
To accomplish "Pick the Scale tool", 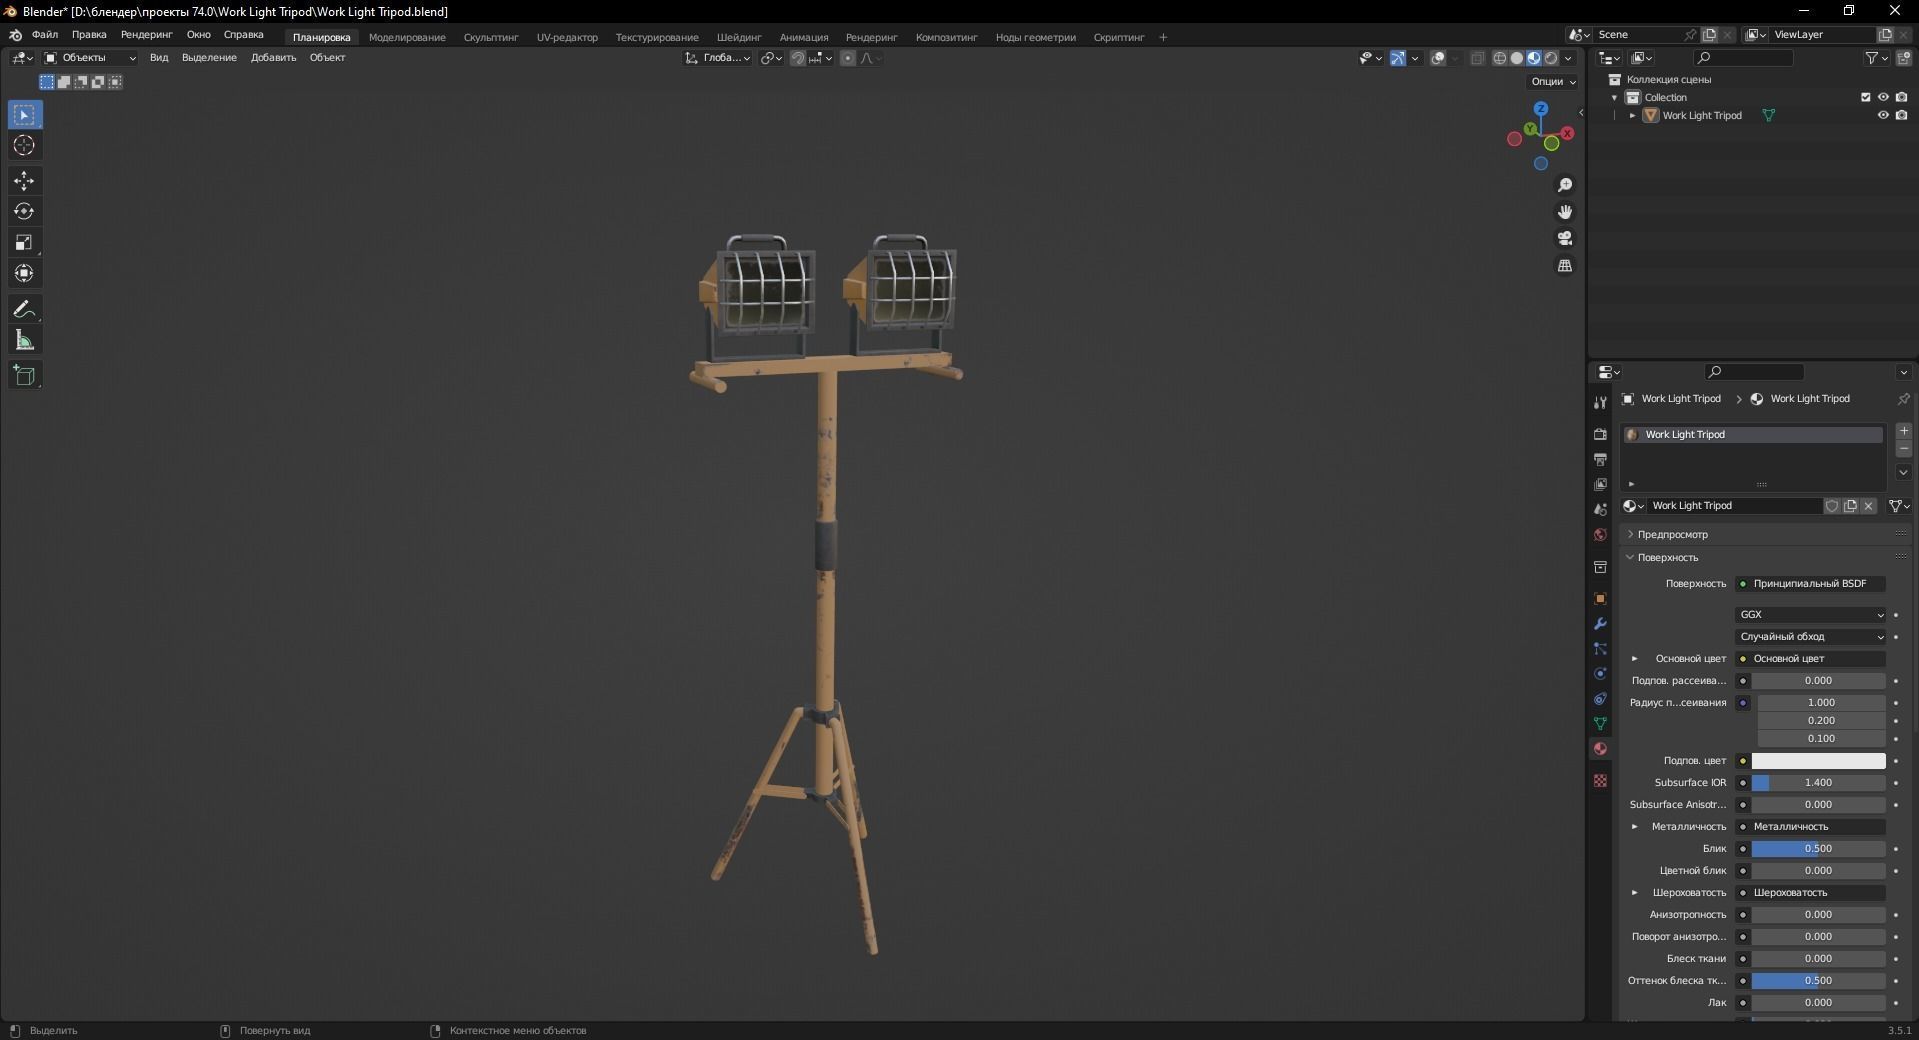I will pyautogui.click(x=25, y=243).
